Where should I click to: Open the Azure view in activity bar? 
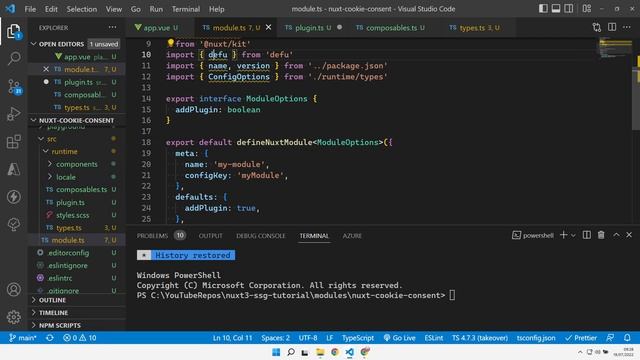[14, 169]
